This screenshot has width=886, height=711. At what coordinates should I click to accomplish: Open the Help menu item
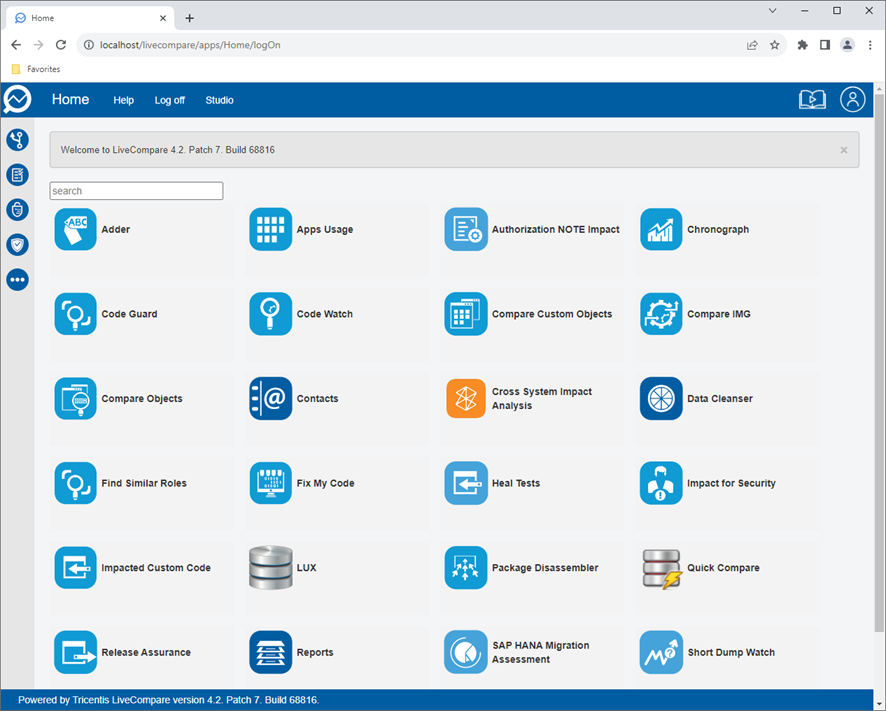coord(123,100)
